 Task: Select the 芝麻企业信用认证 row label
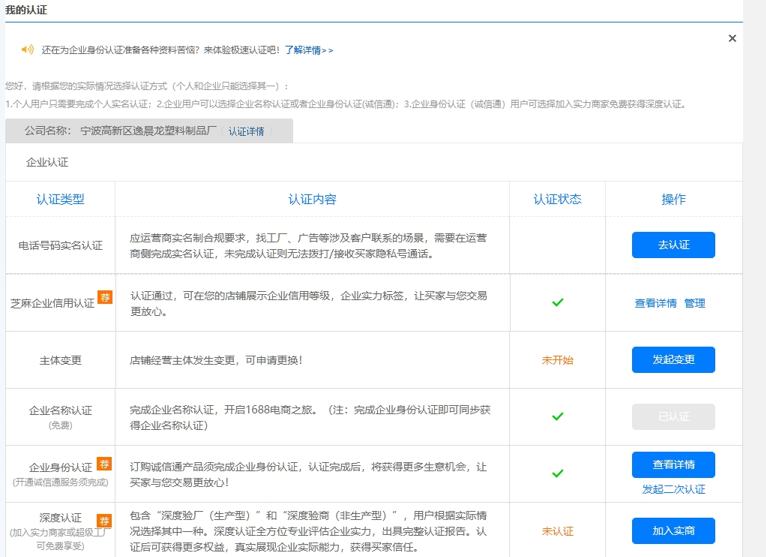(x=52, y=303)
